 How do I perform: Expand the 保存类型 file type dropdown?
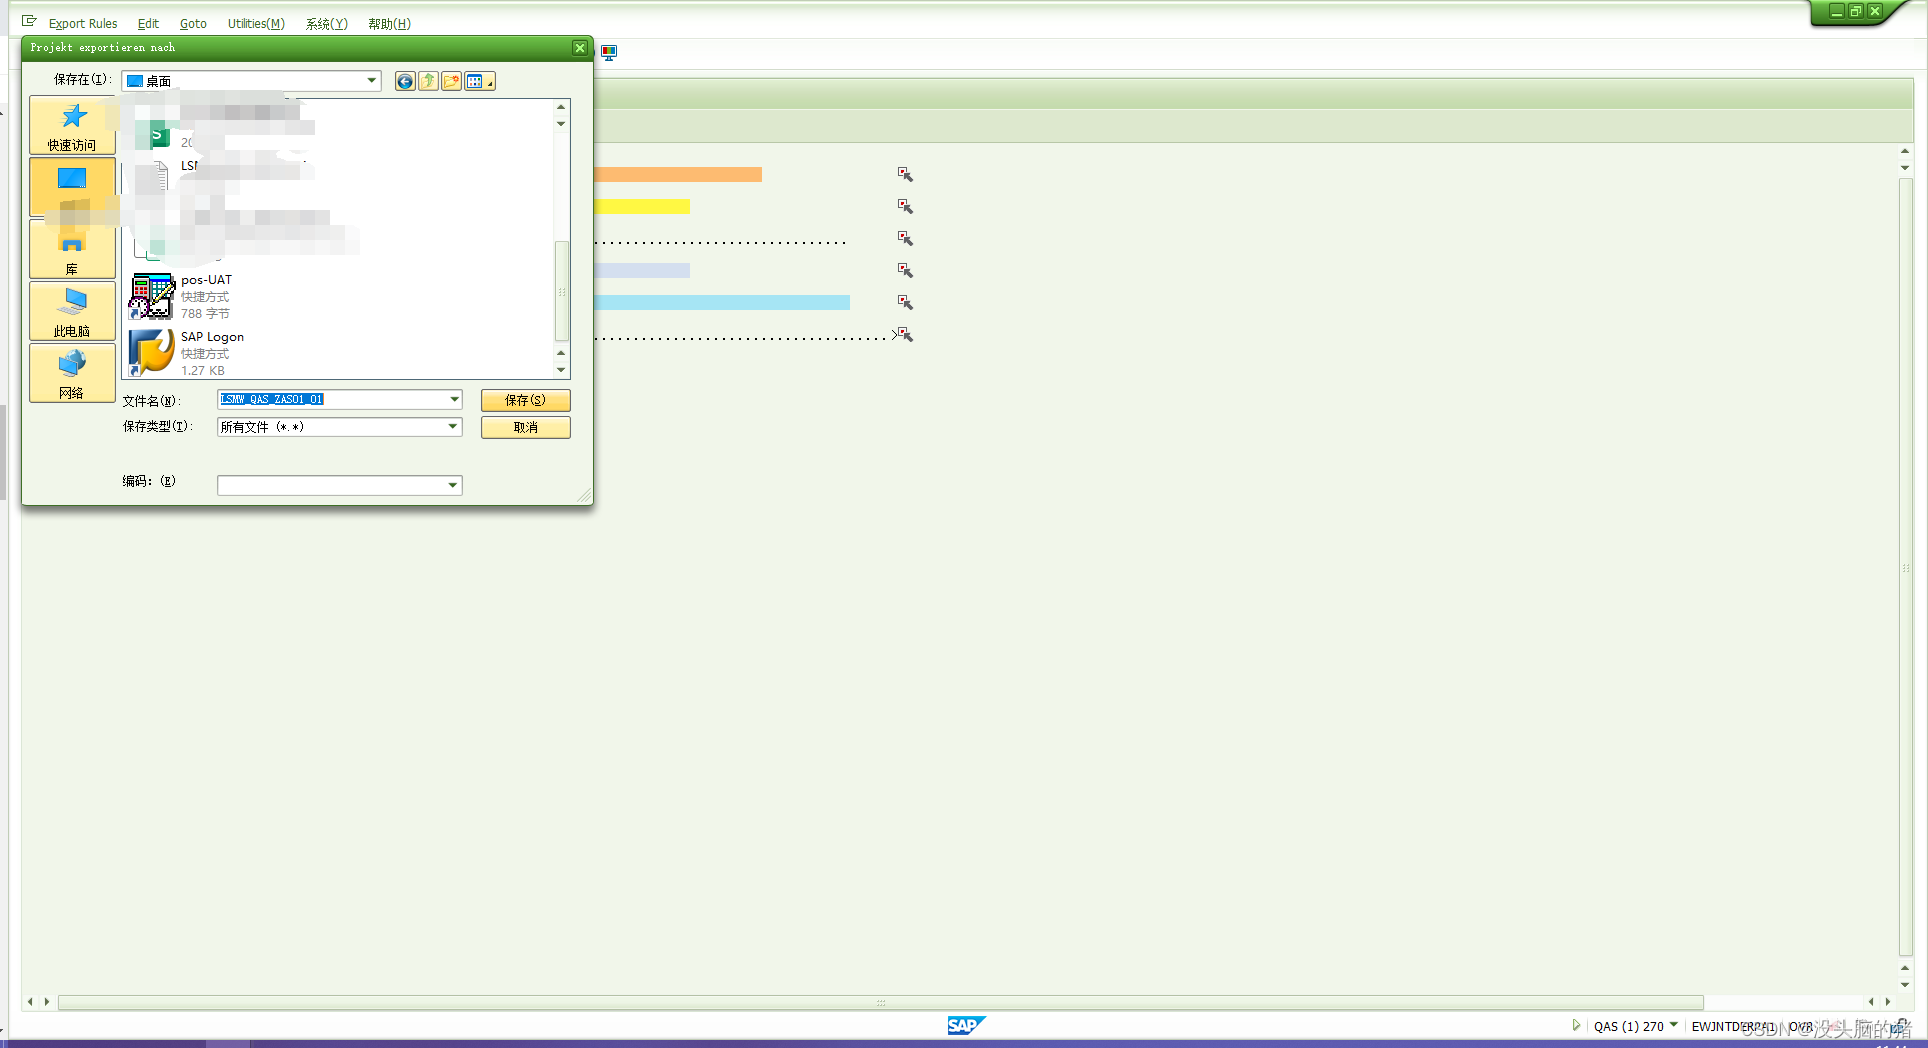pyautogui.click(x=453, y=426)
